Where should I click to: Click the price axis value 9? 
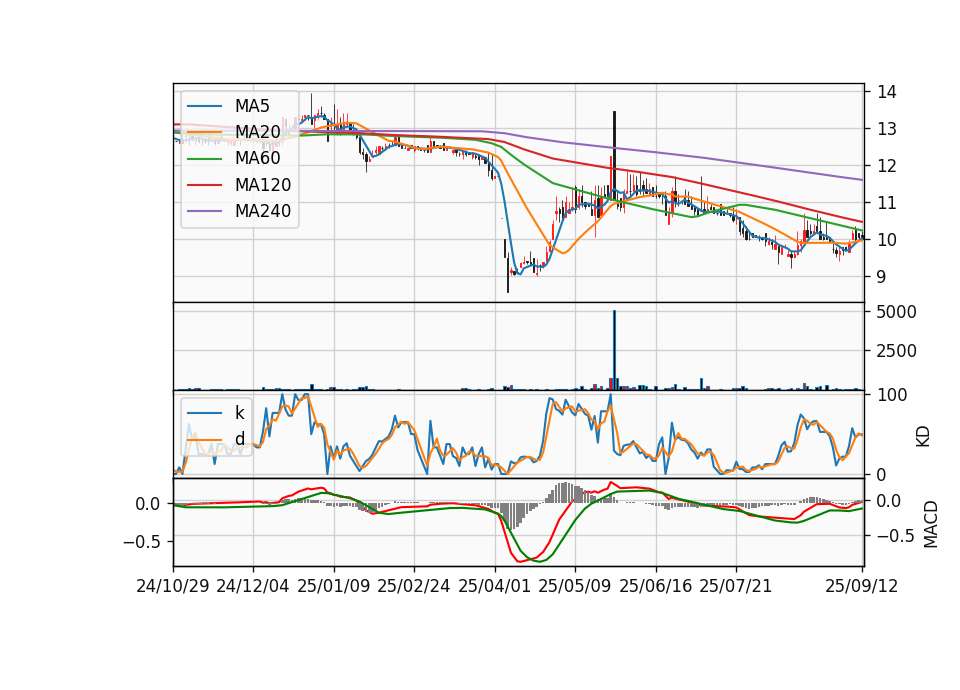tap(882, 277)
